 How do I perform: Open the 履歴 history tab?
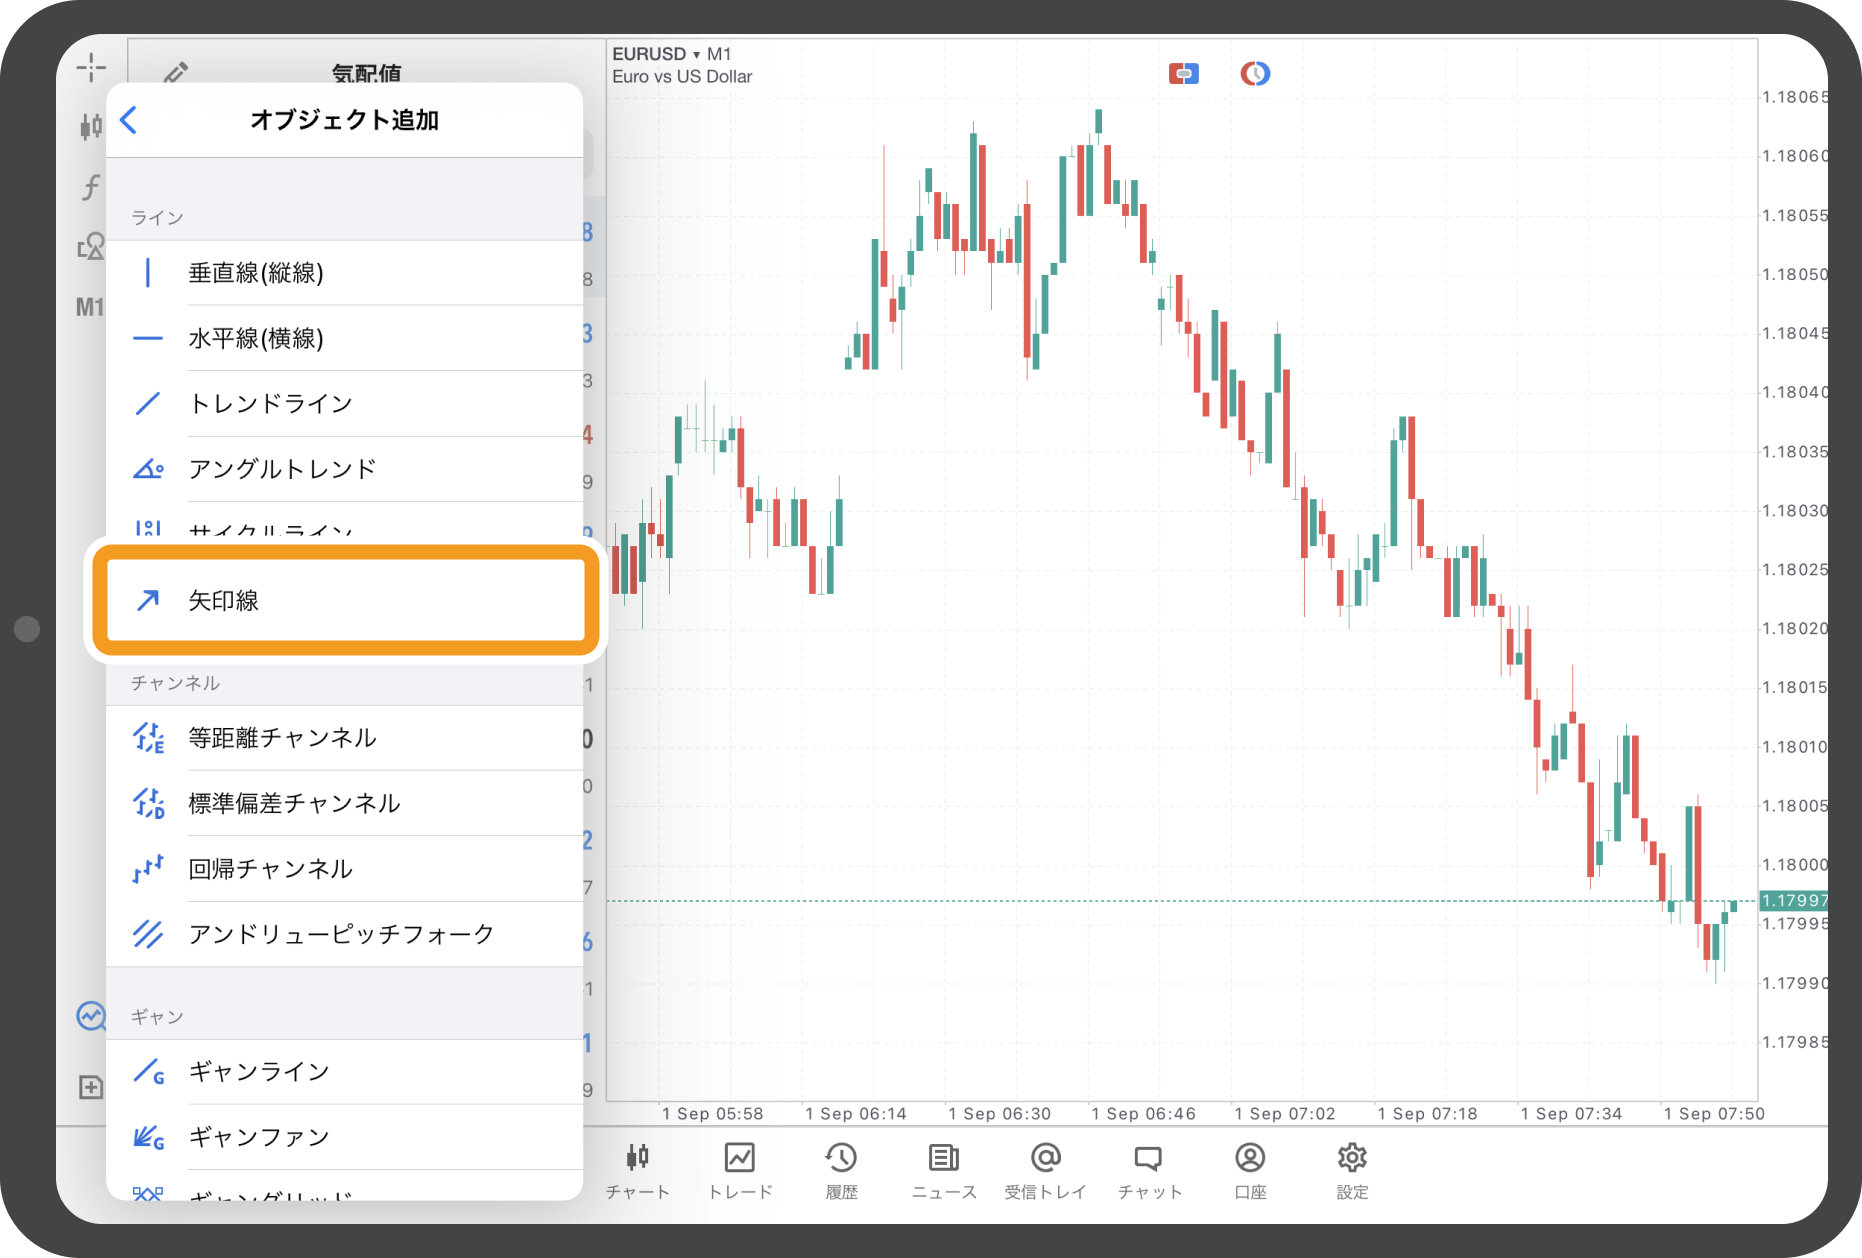pos(842,1171)
